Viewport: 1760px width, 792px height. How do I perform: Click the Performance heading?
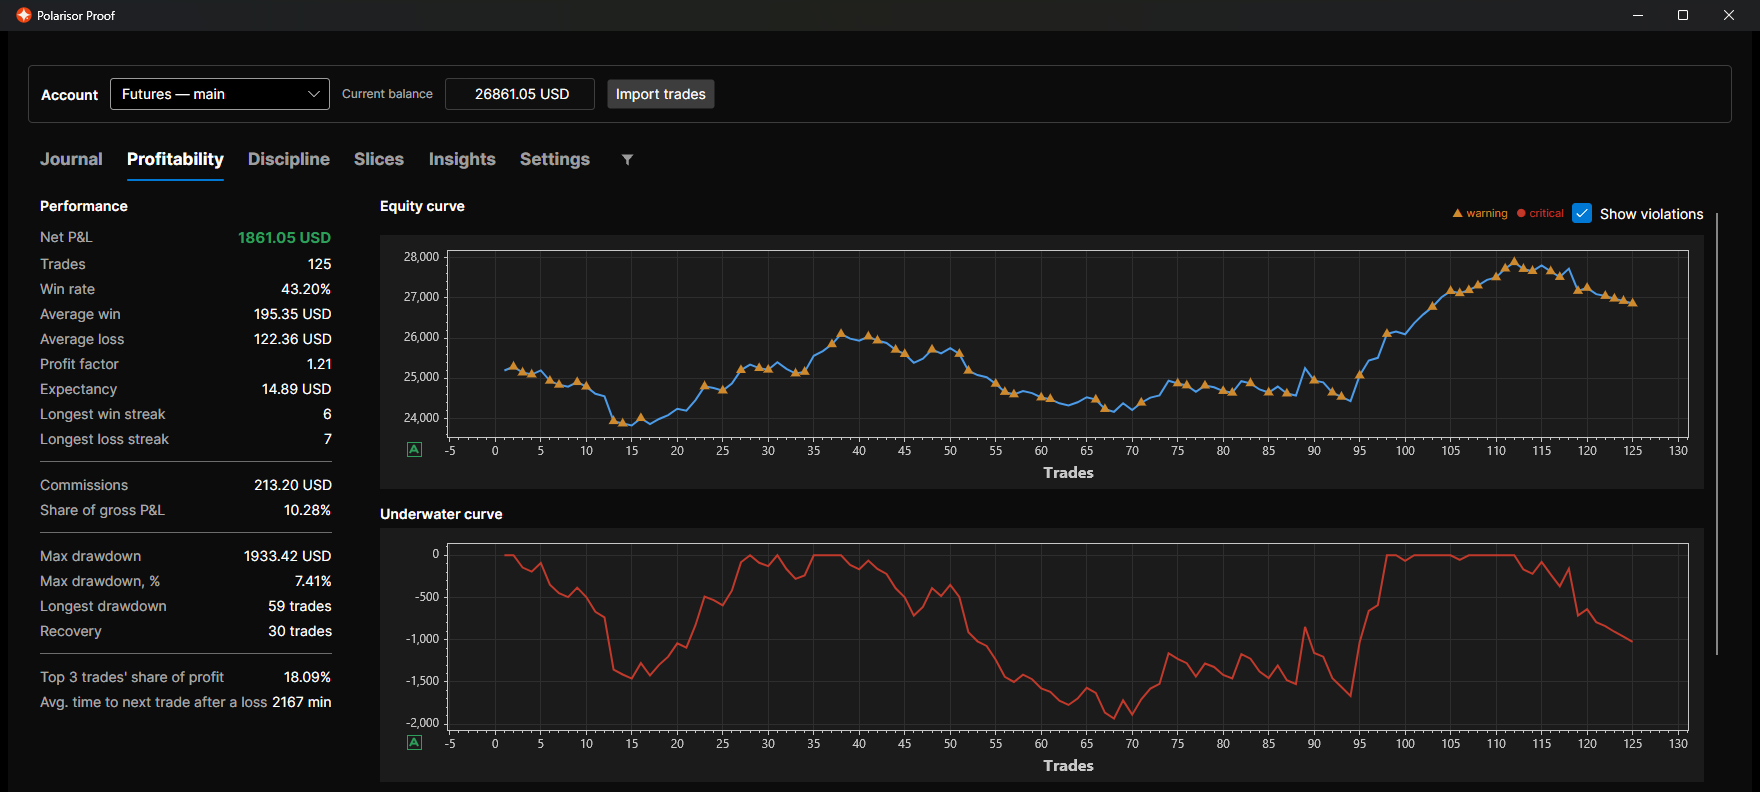pyautogui.click(x=84, y=206)
